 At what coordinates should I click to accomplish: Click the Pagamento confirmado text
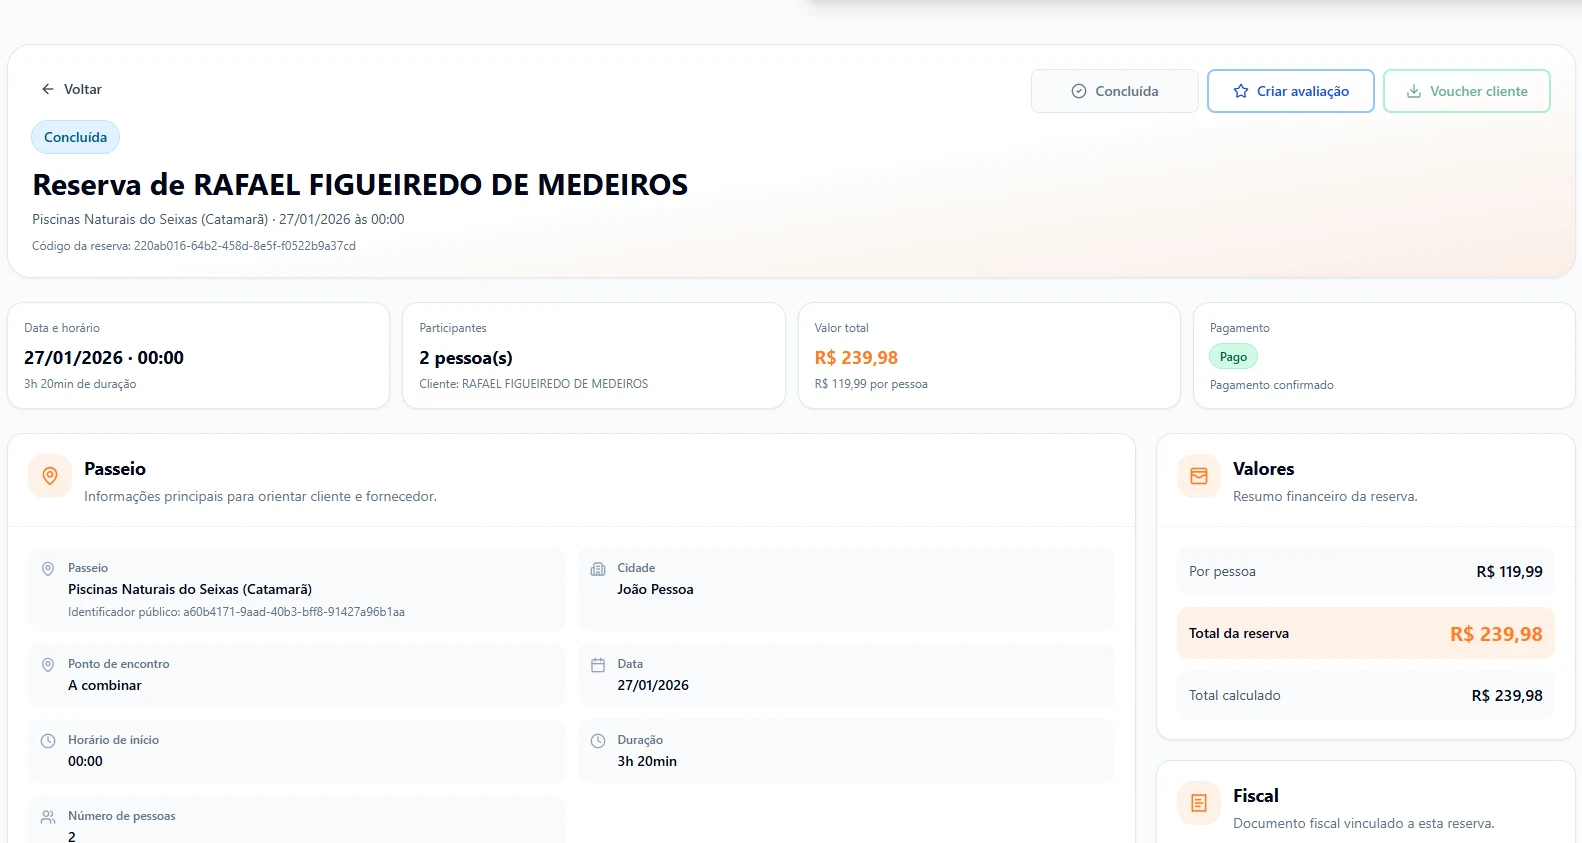(x=1272, y=385)
